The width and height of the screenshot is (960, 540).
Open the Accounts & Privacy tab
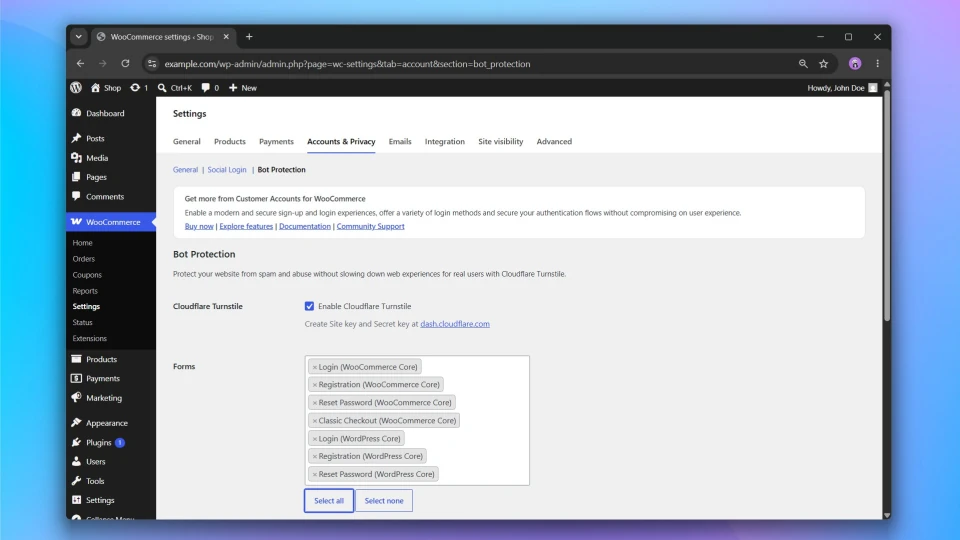coord(341,141)
